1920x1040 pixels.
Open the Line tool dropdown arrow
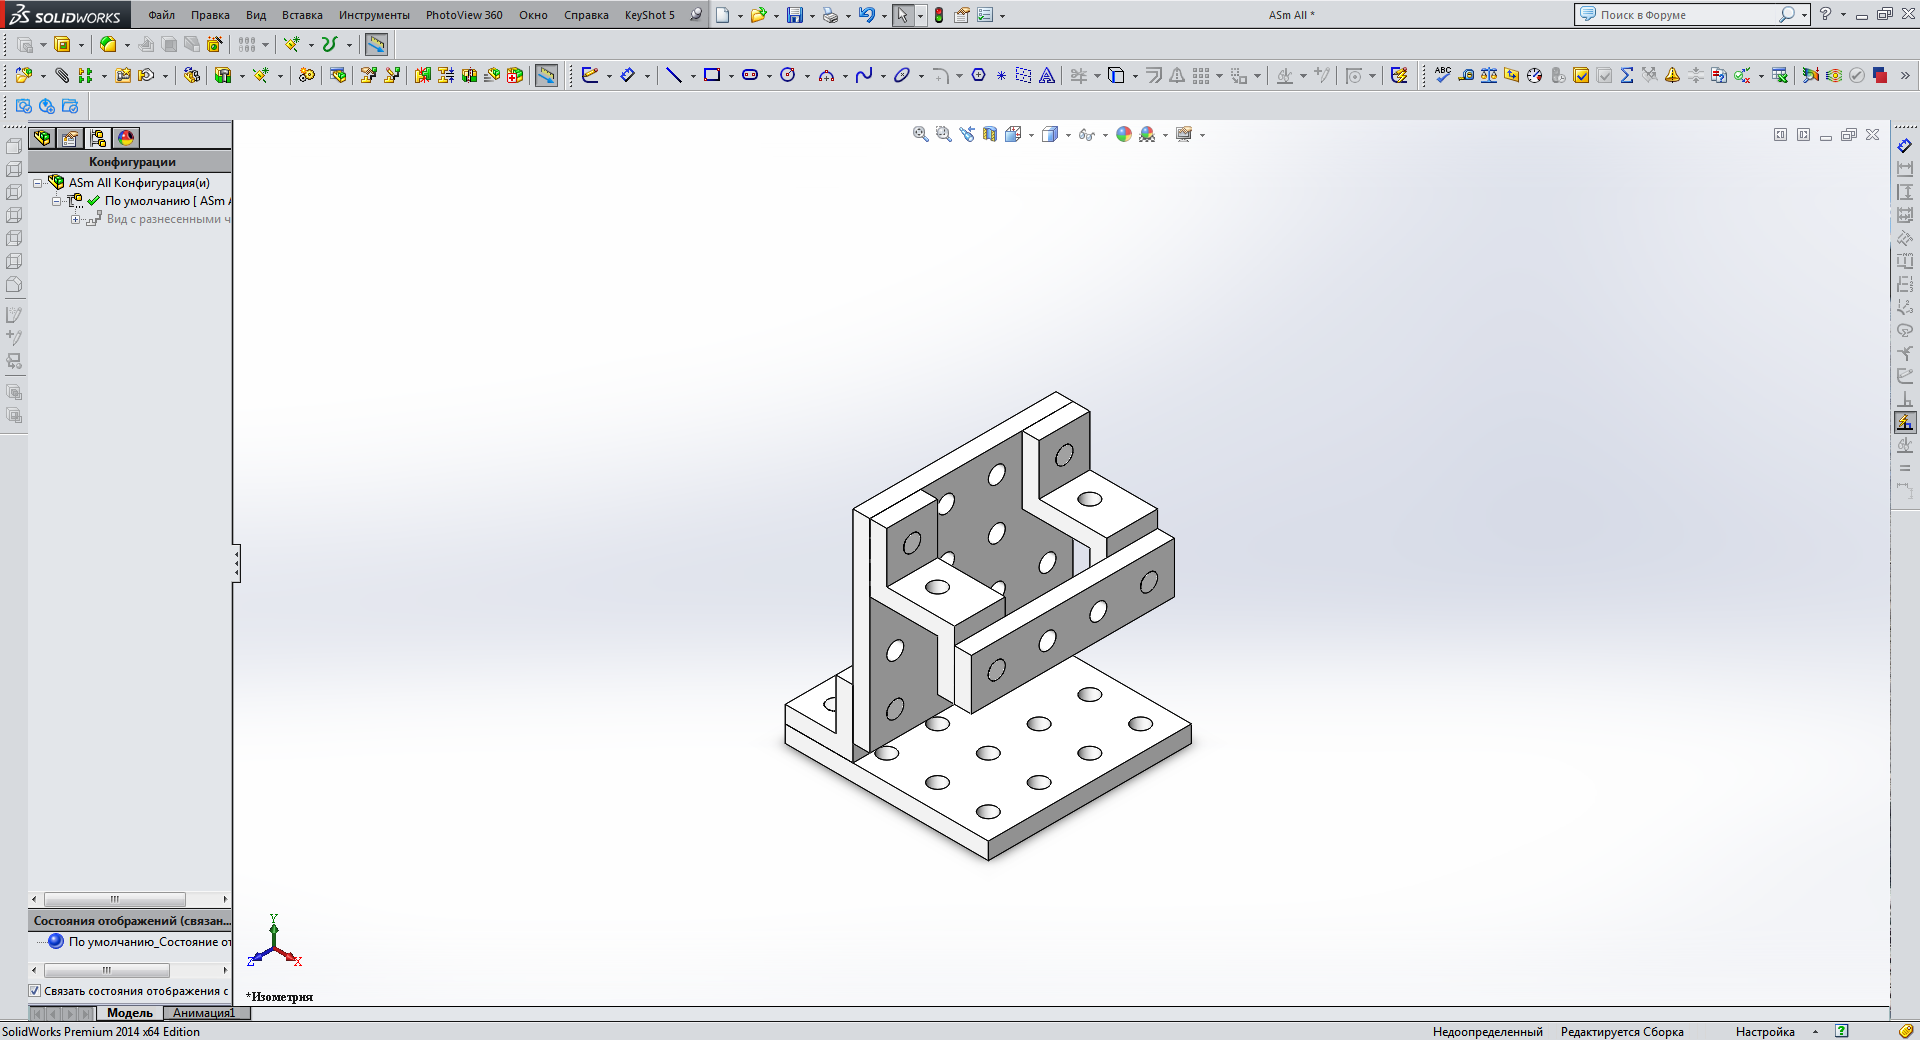(693, 76)
